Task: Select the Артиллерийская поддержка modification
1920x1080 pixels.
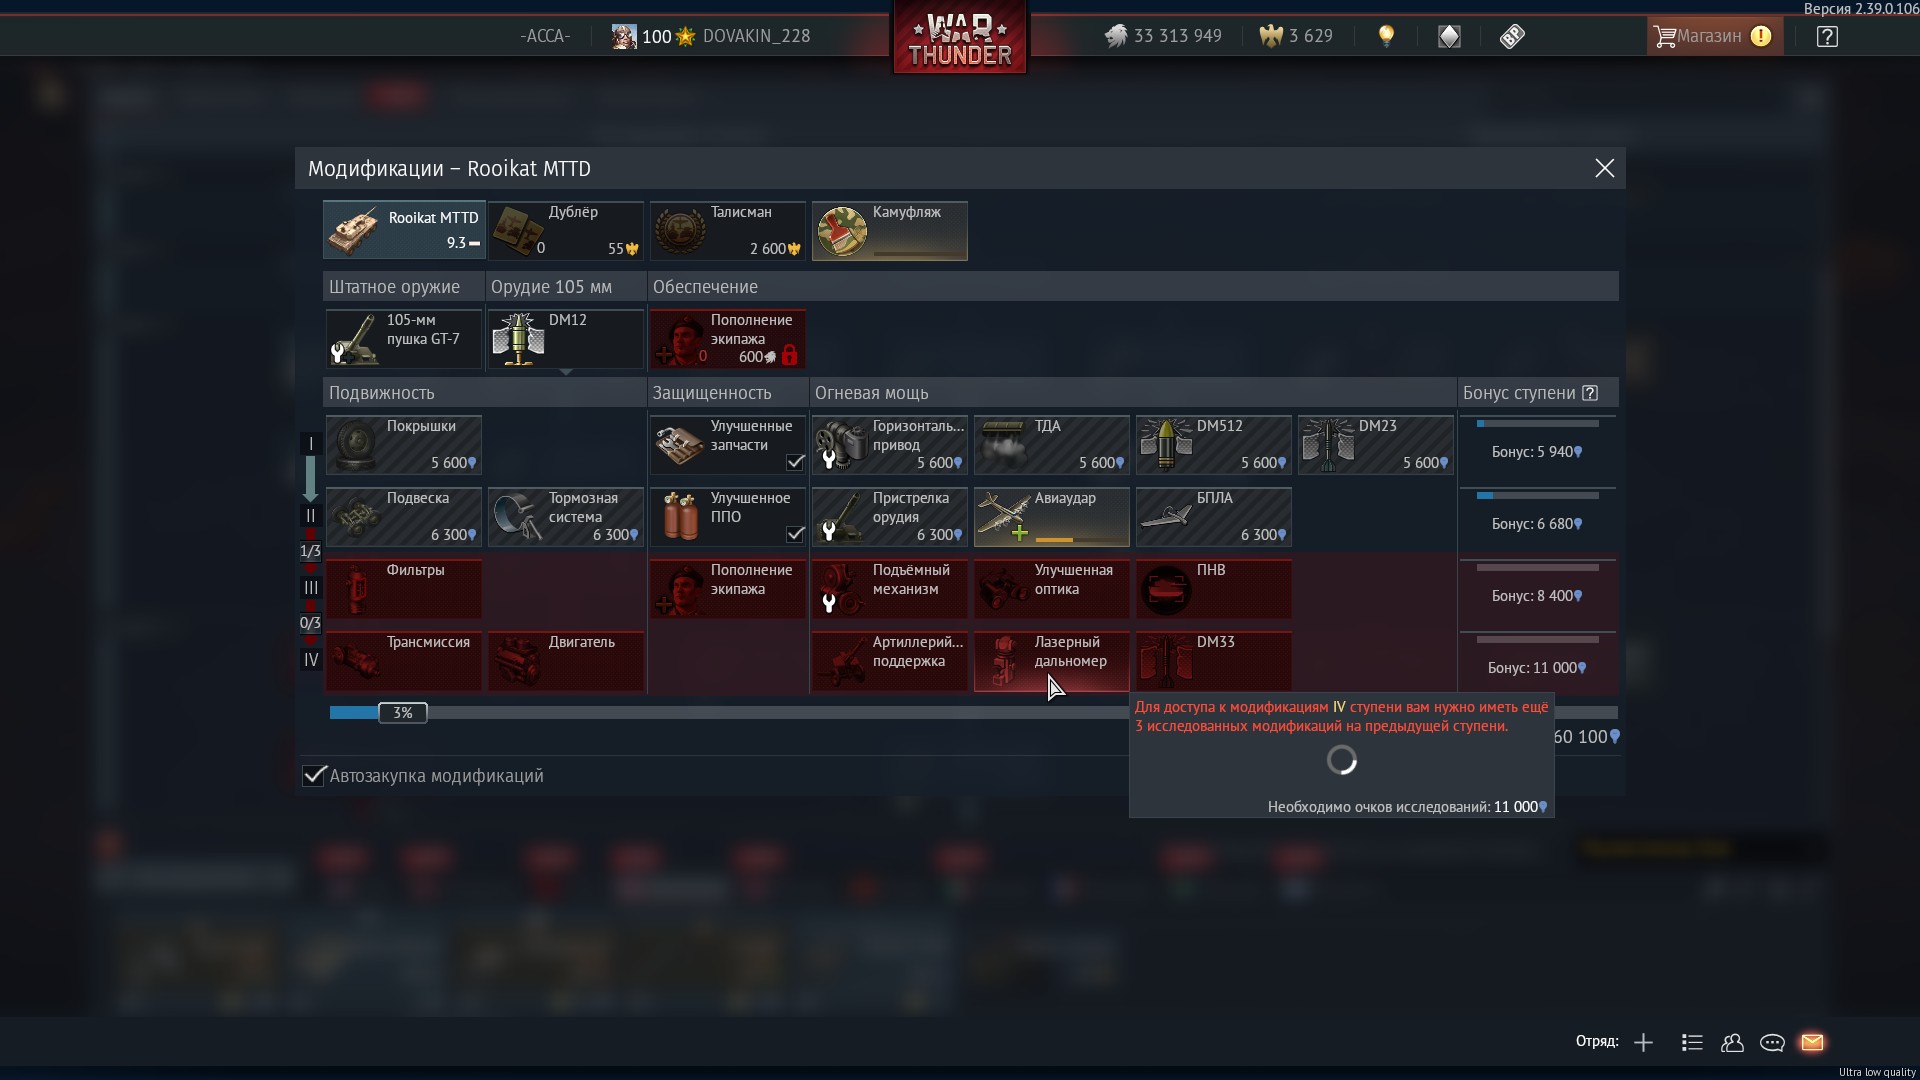Action: (x=890, y=661)
